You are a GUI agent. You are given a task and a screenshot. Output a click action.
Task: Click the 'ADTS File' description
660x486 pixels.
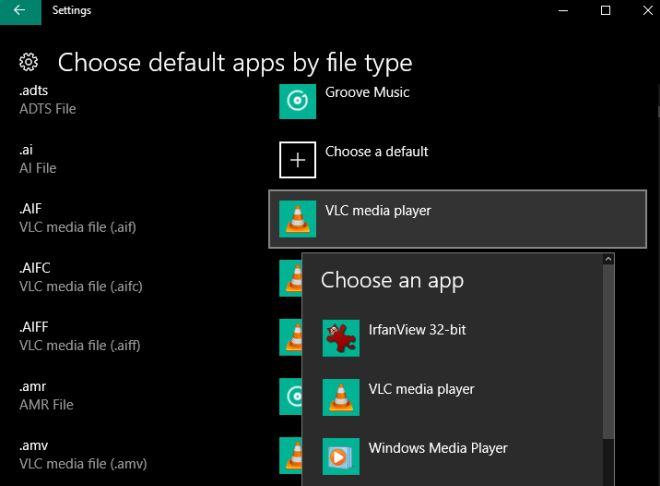tap(48, 109)
